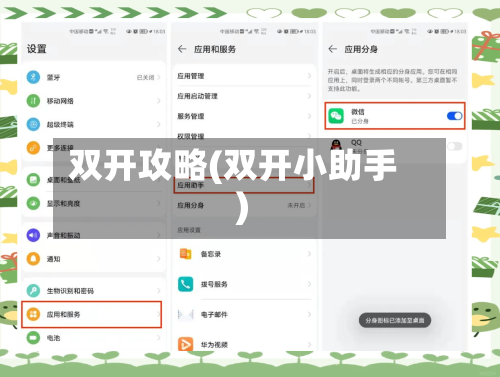500x377 pixels.
Task: Tap the 应用和服务 page title
Action: pos(215,49)
